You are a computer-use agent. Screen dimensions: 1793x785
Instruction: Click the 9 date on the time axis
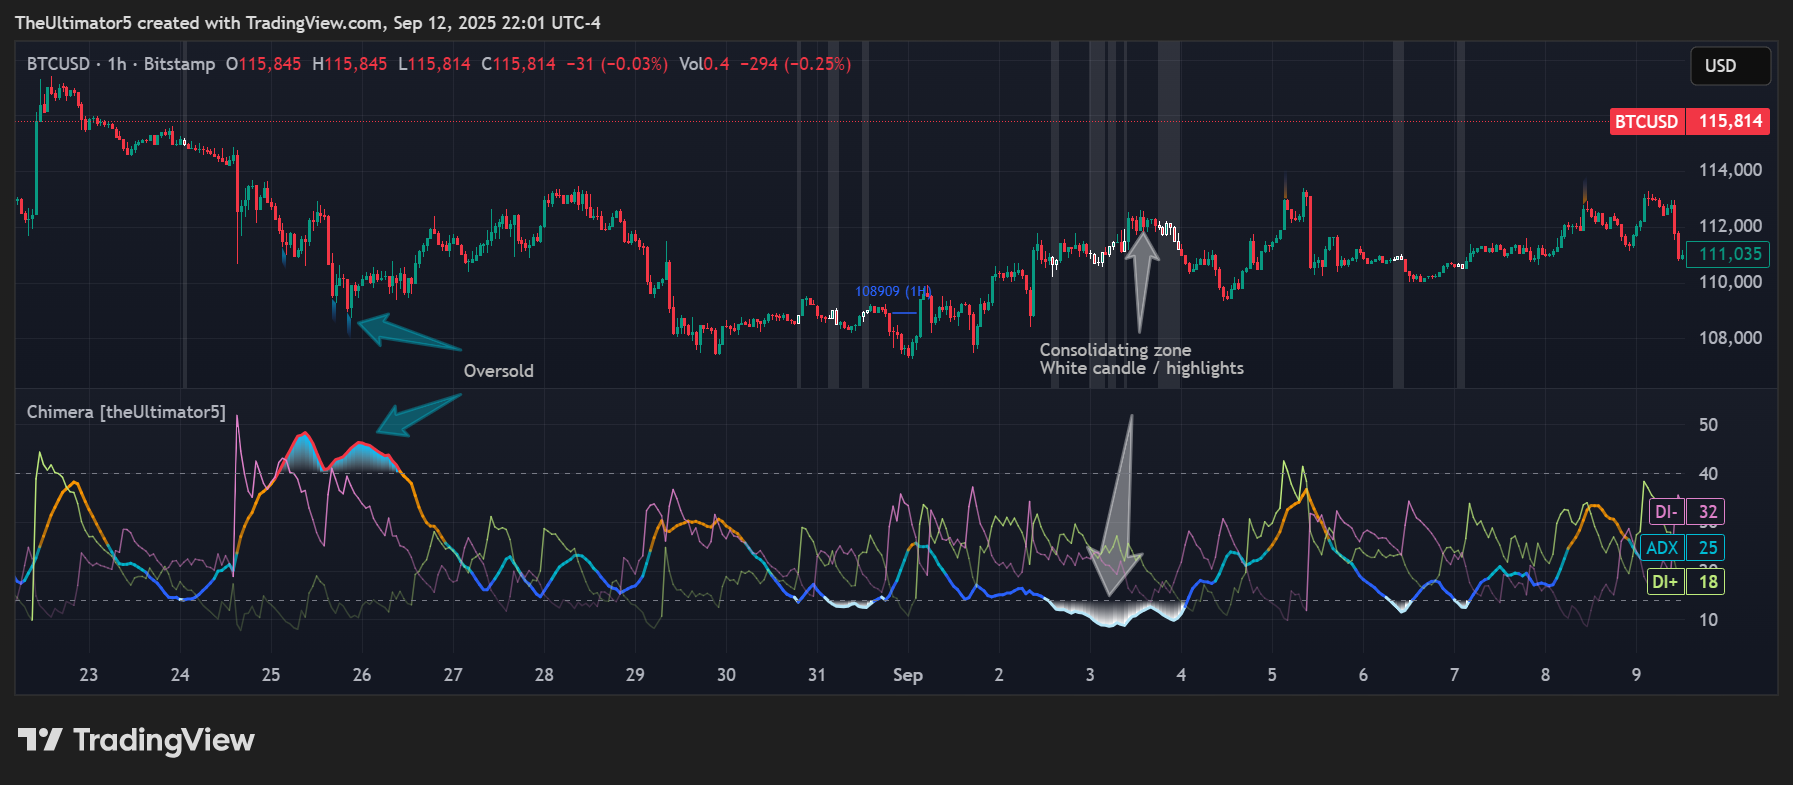pos(1636,675)
